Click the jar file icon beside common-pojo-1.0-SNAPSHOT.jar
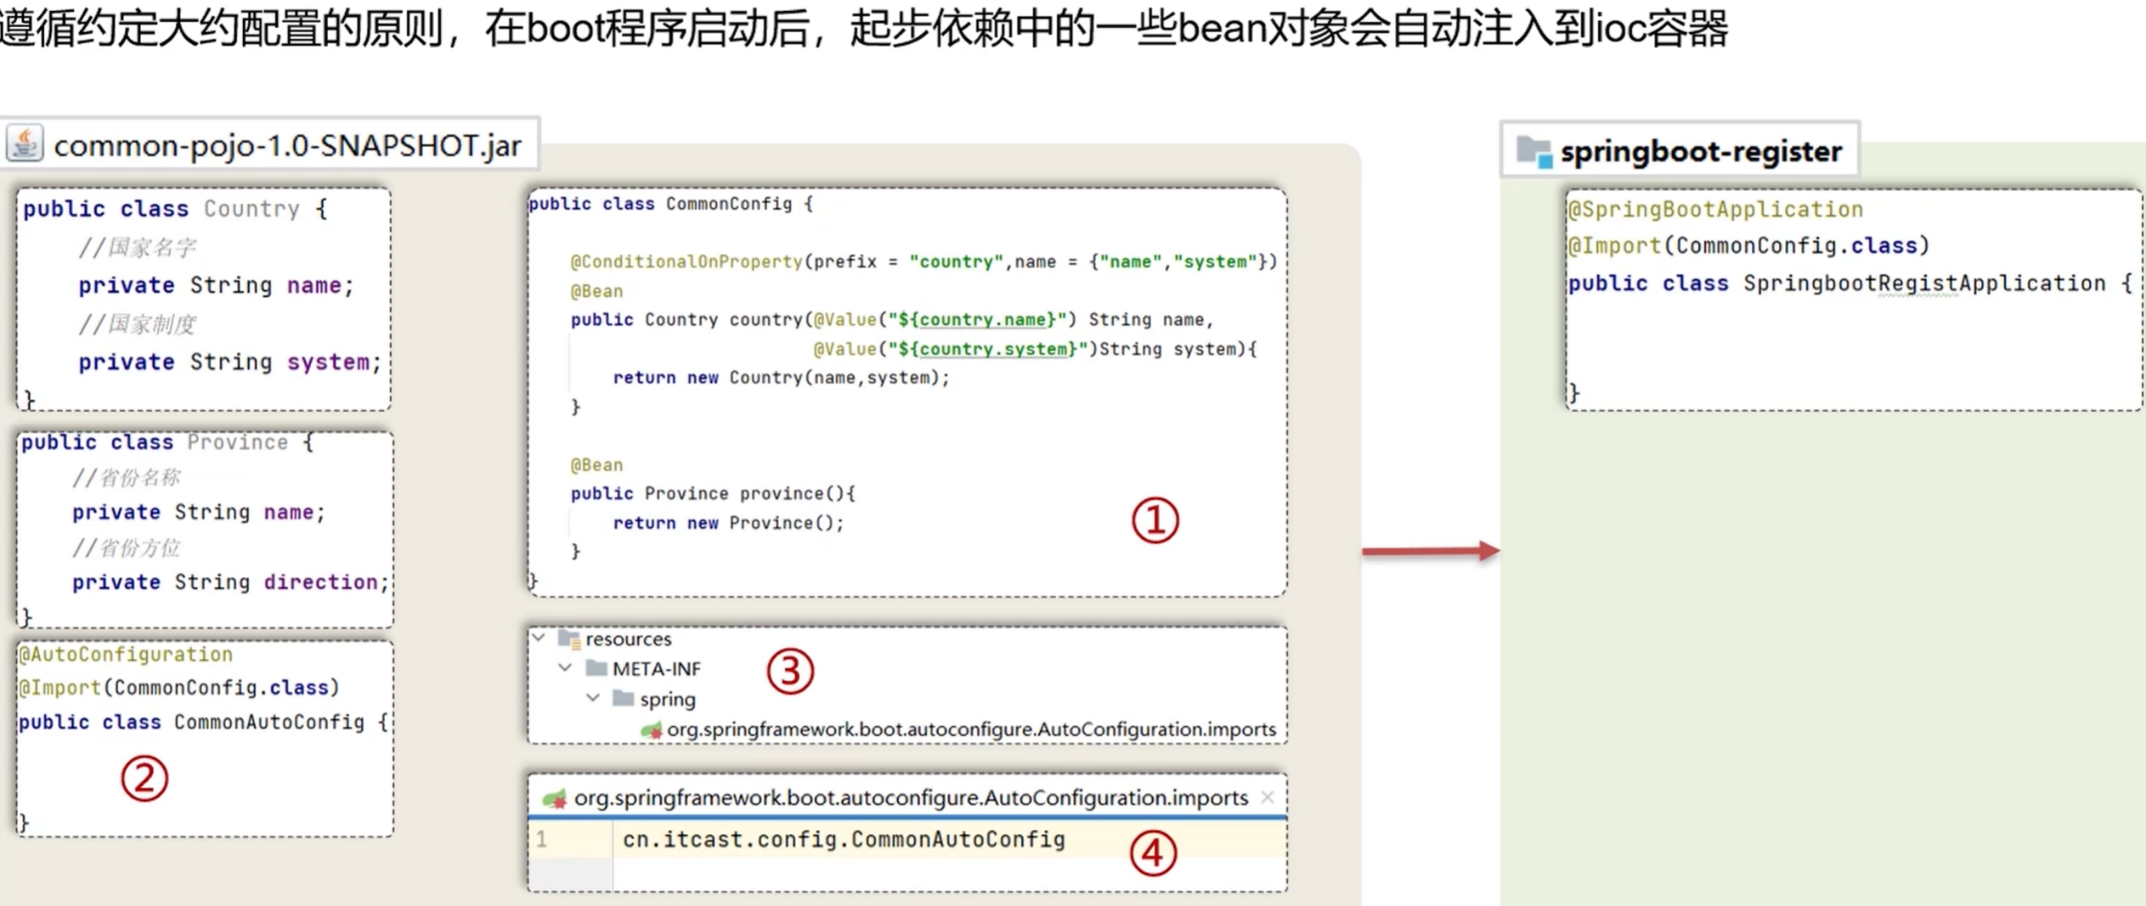This screenshot has width=2146, height=906. tap(25, 144)
